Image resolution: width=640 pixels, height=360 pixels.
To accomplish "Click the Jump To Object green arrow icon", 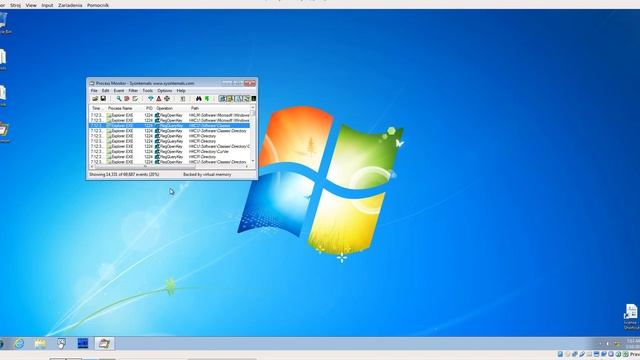I will (207, 98).
